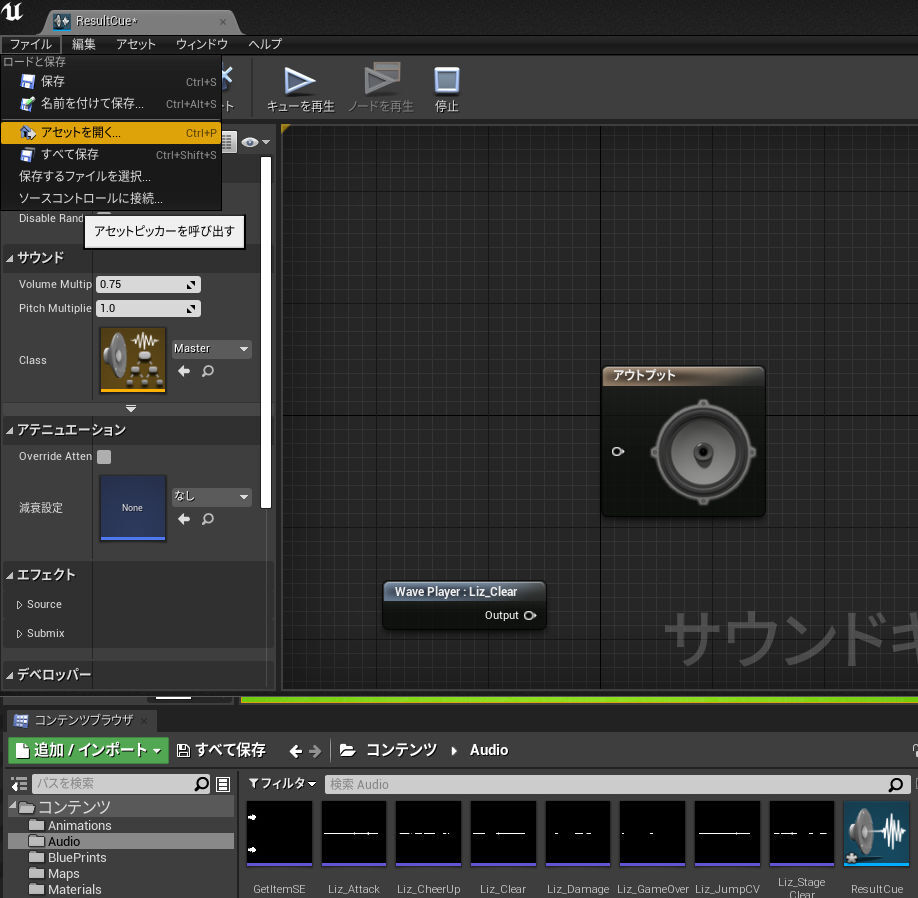The height and width of the screenshot is (898, 918).
Task: Open the attenuation settings dropdown
Action: coord(211,497)
